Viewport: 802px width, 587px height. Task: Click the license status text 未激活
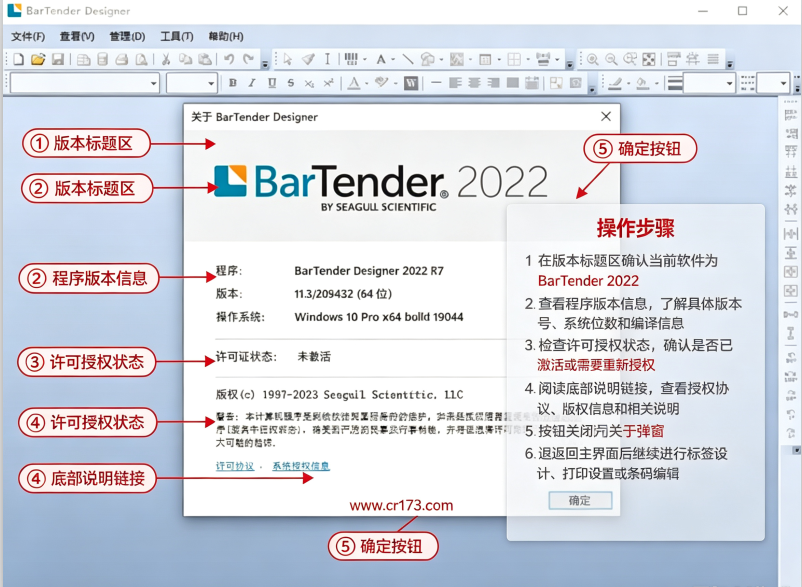tap(314, 356)
